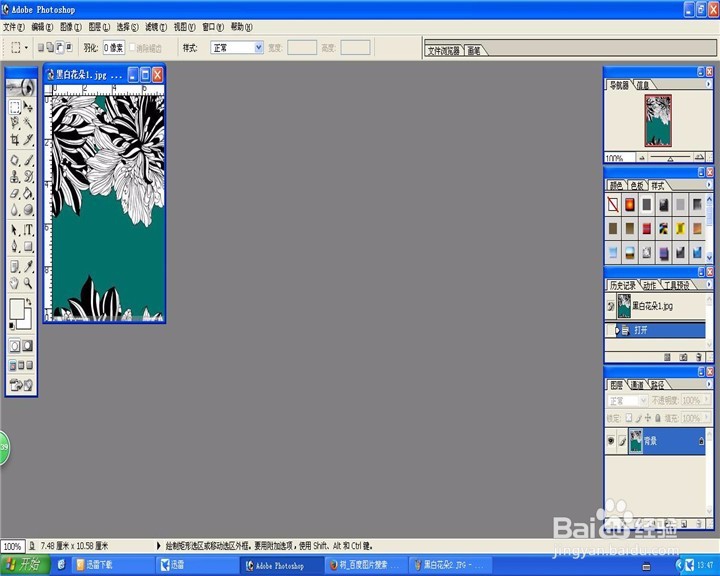Image resolution: width=720 pixels, height=576 pixels.
Task: Select the Hand tool
Action: click(x=15, y=283)
